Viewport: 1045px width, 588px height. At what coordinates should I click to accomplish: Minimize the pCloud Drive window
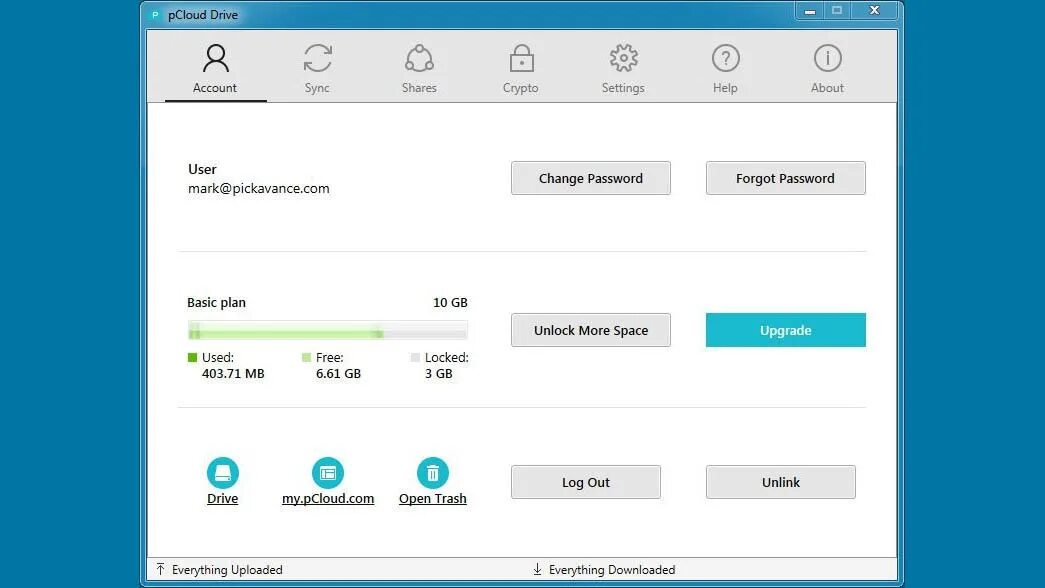tap(810, 11)
